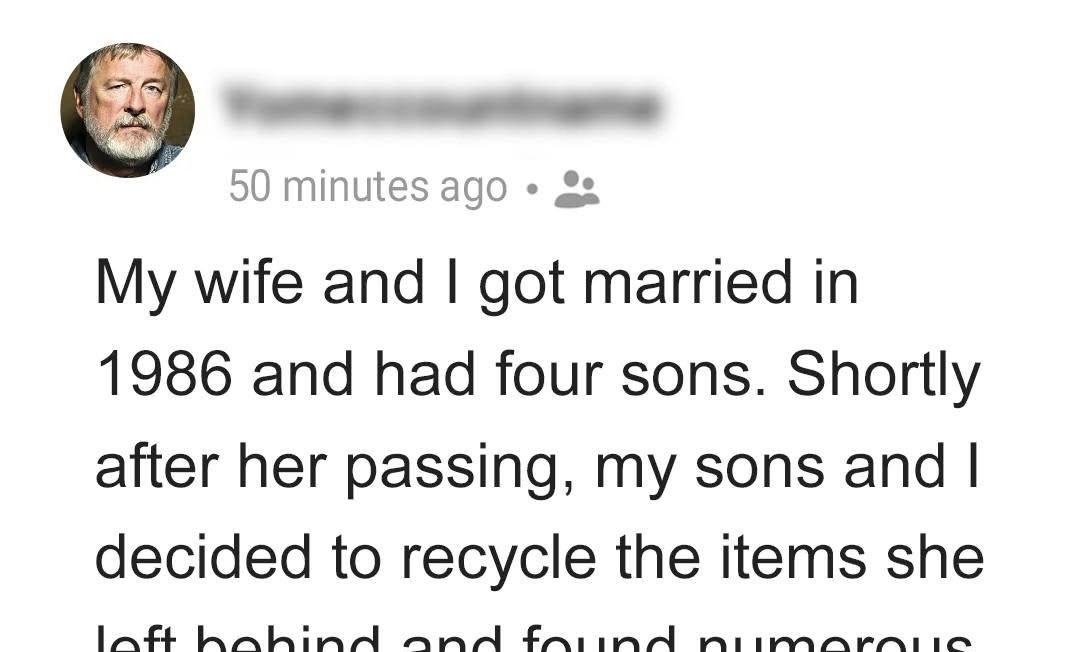This screenshot has height=652, width=1080.
Task: Click the line 'My wife and I got married in'
Action: tap(477, 284)
